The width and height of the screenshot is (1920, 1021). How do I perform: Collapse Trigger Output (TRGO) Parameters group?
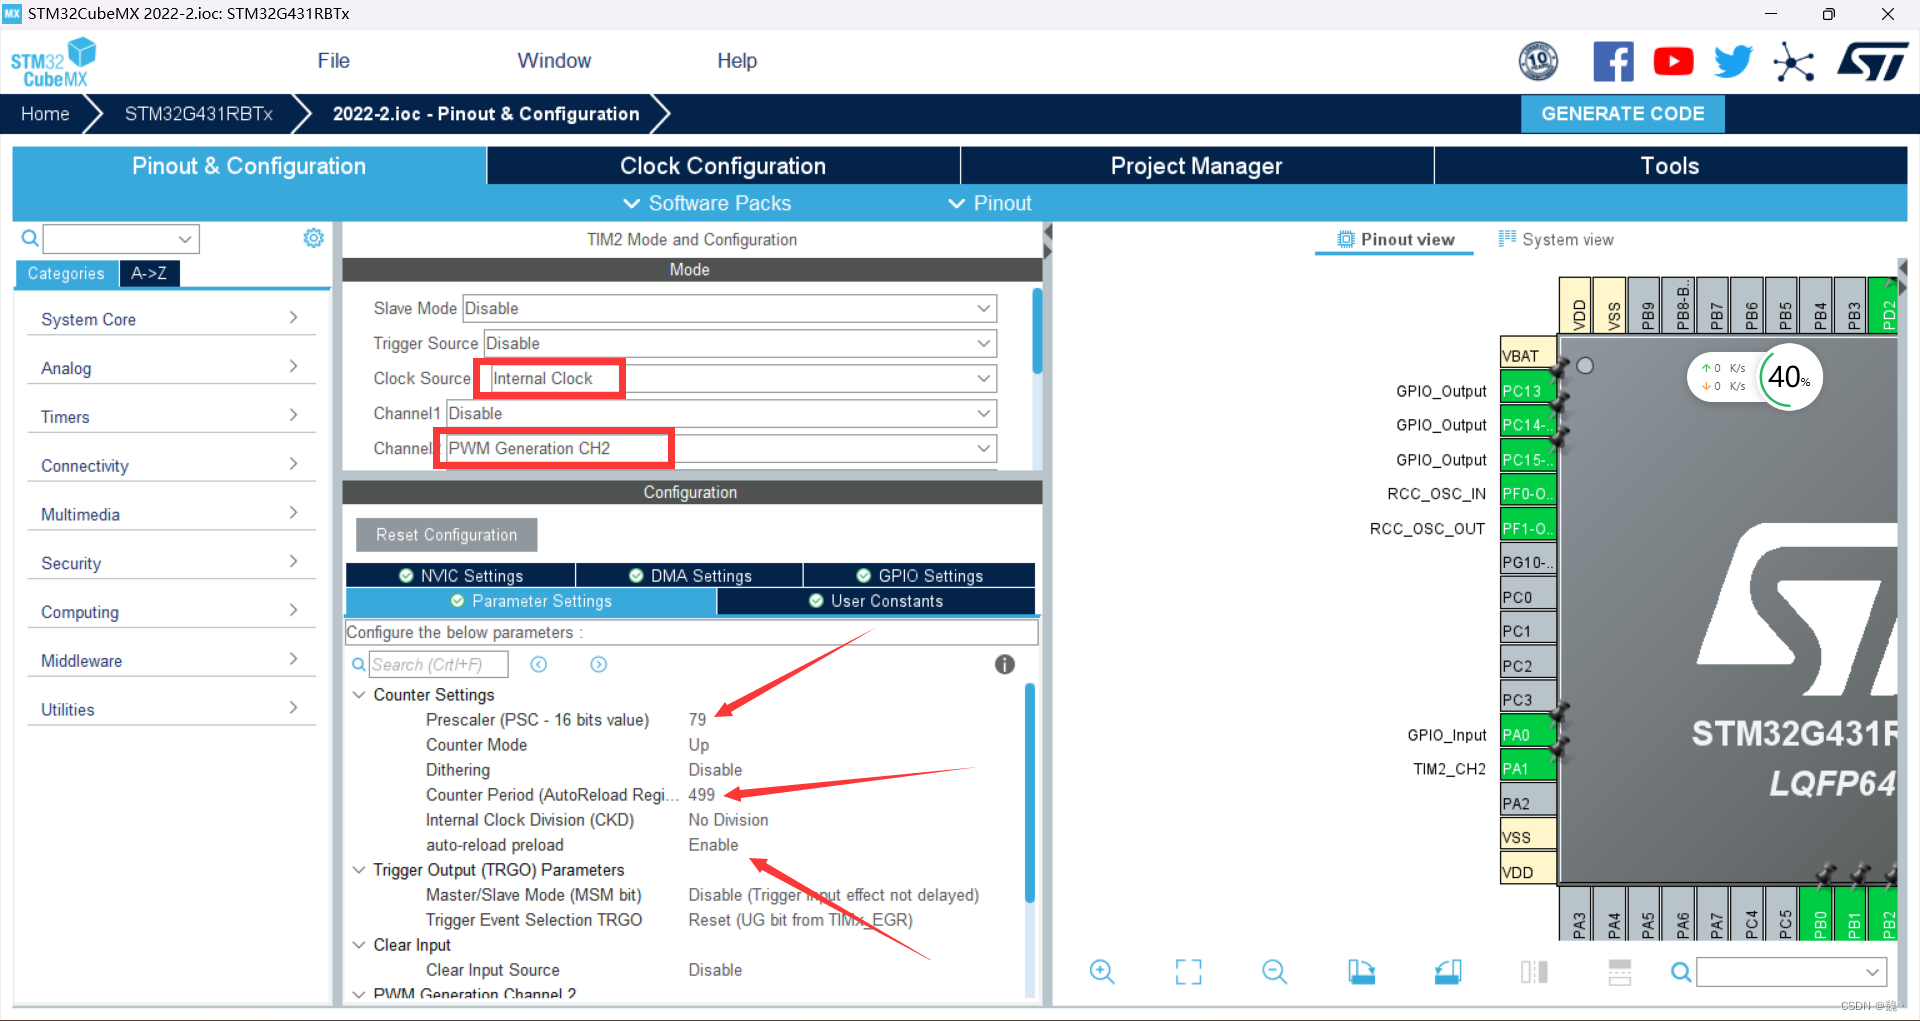(x=359, y=870)
